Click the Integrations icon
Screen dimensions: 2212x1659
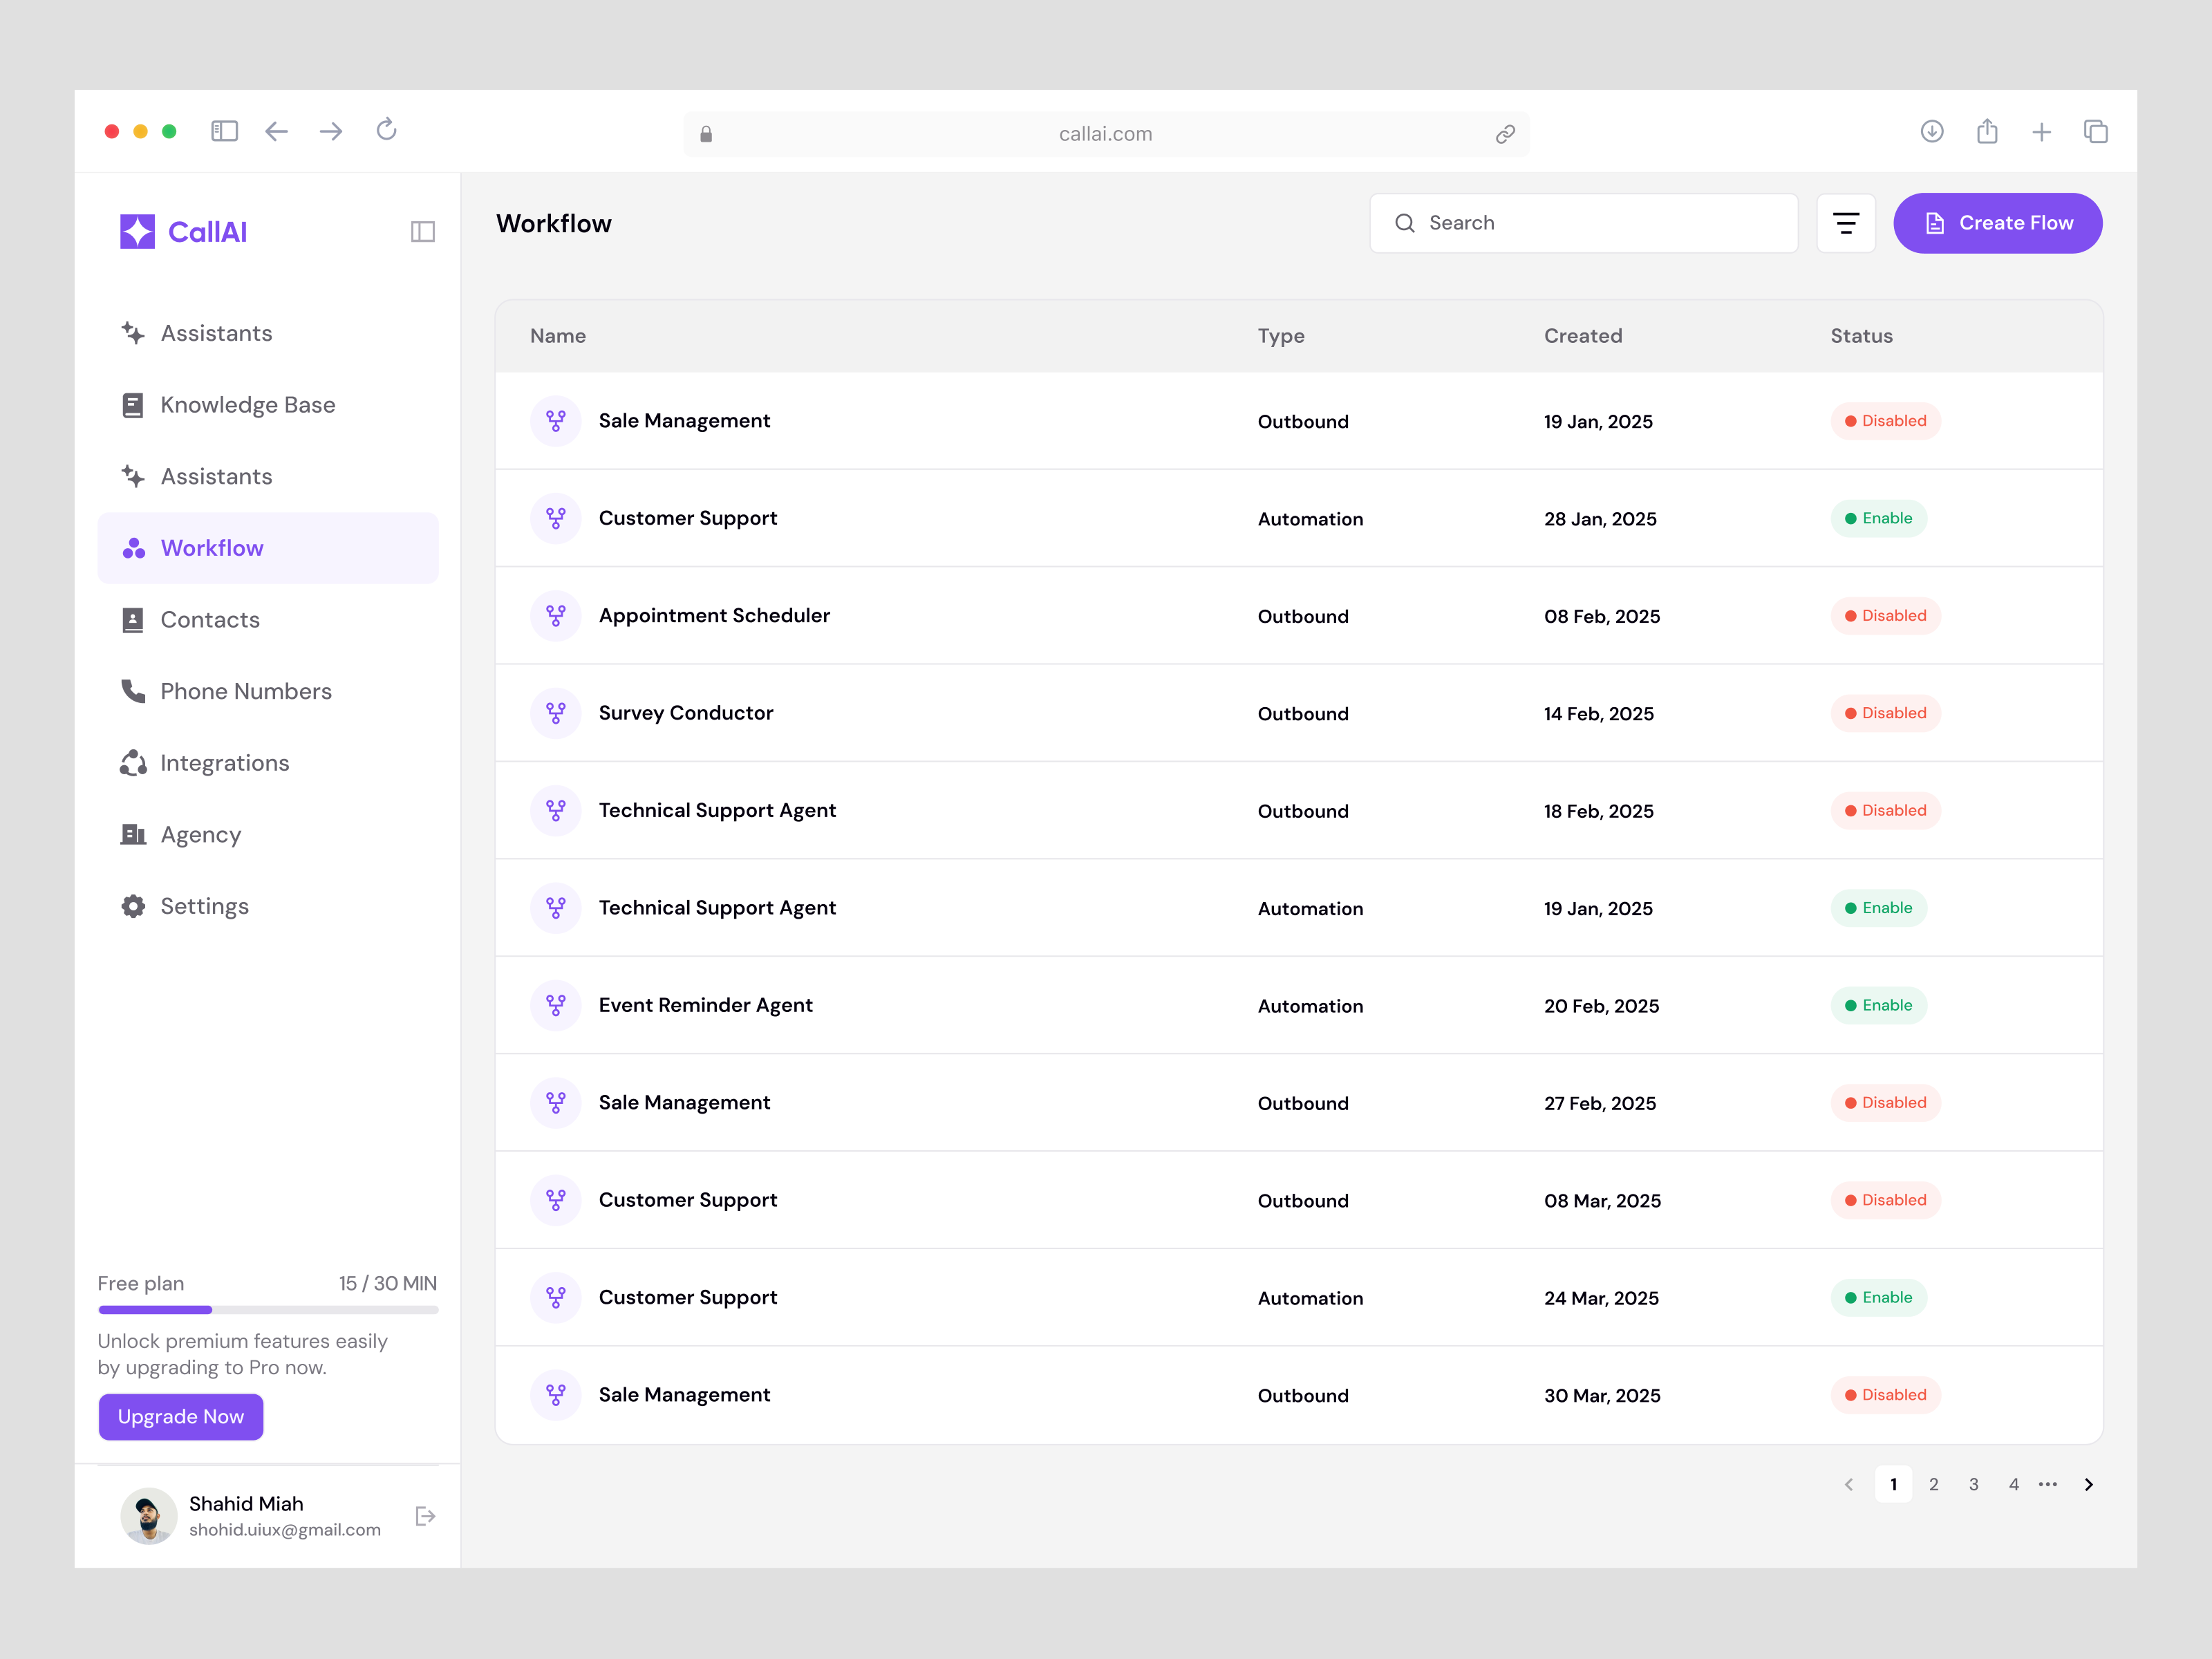click(x=134, y=763)
